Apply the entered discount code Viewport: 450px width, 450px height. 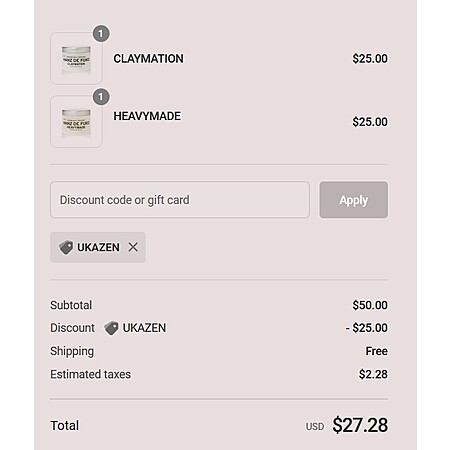354,200
